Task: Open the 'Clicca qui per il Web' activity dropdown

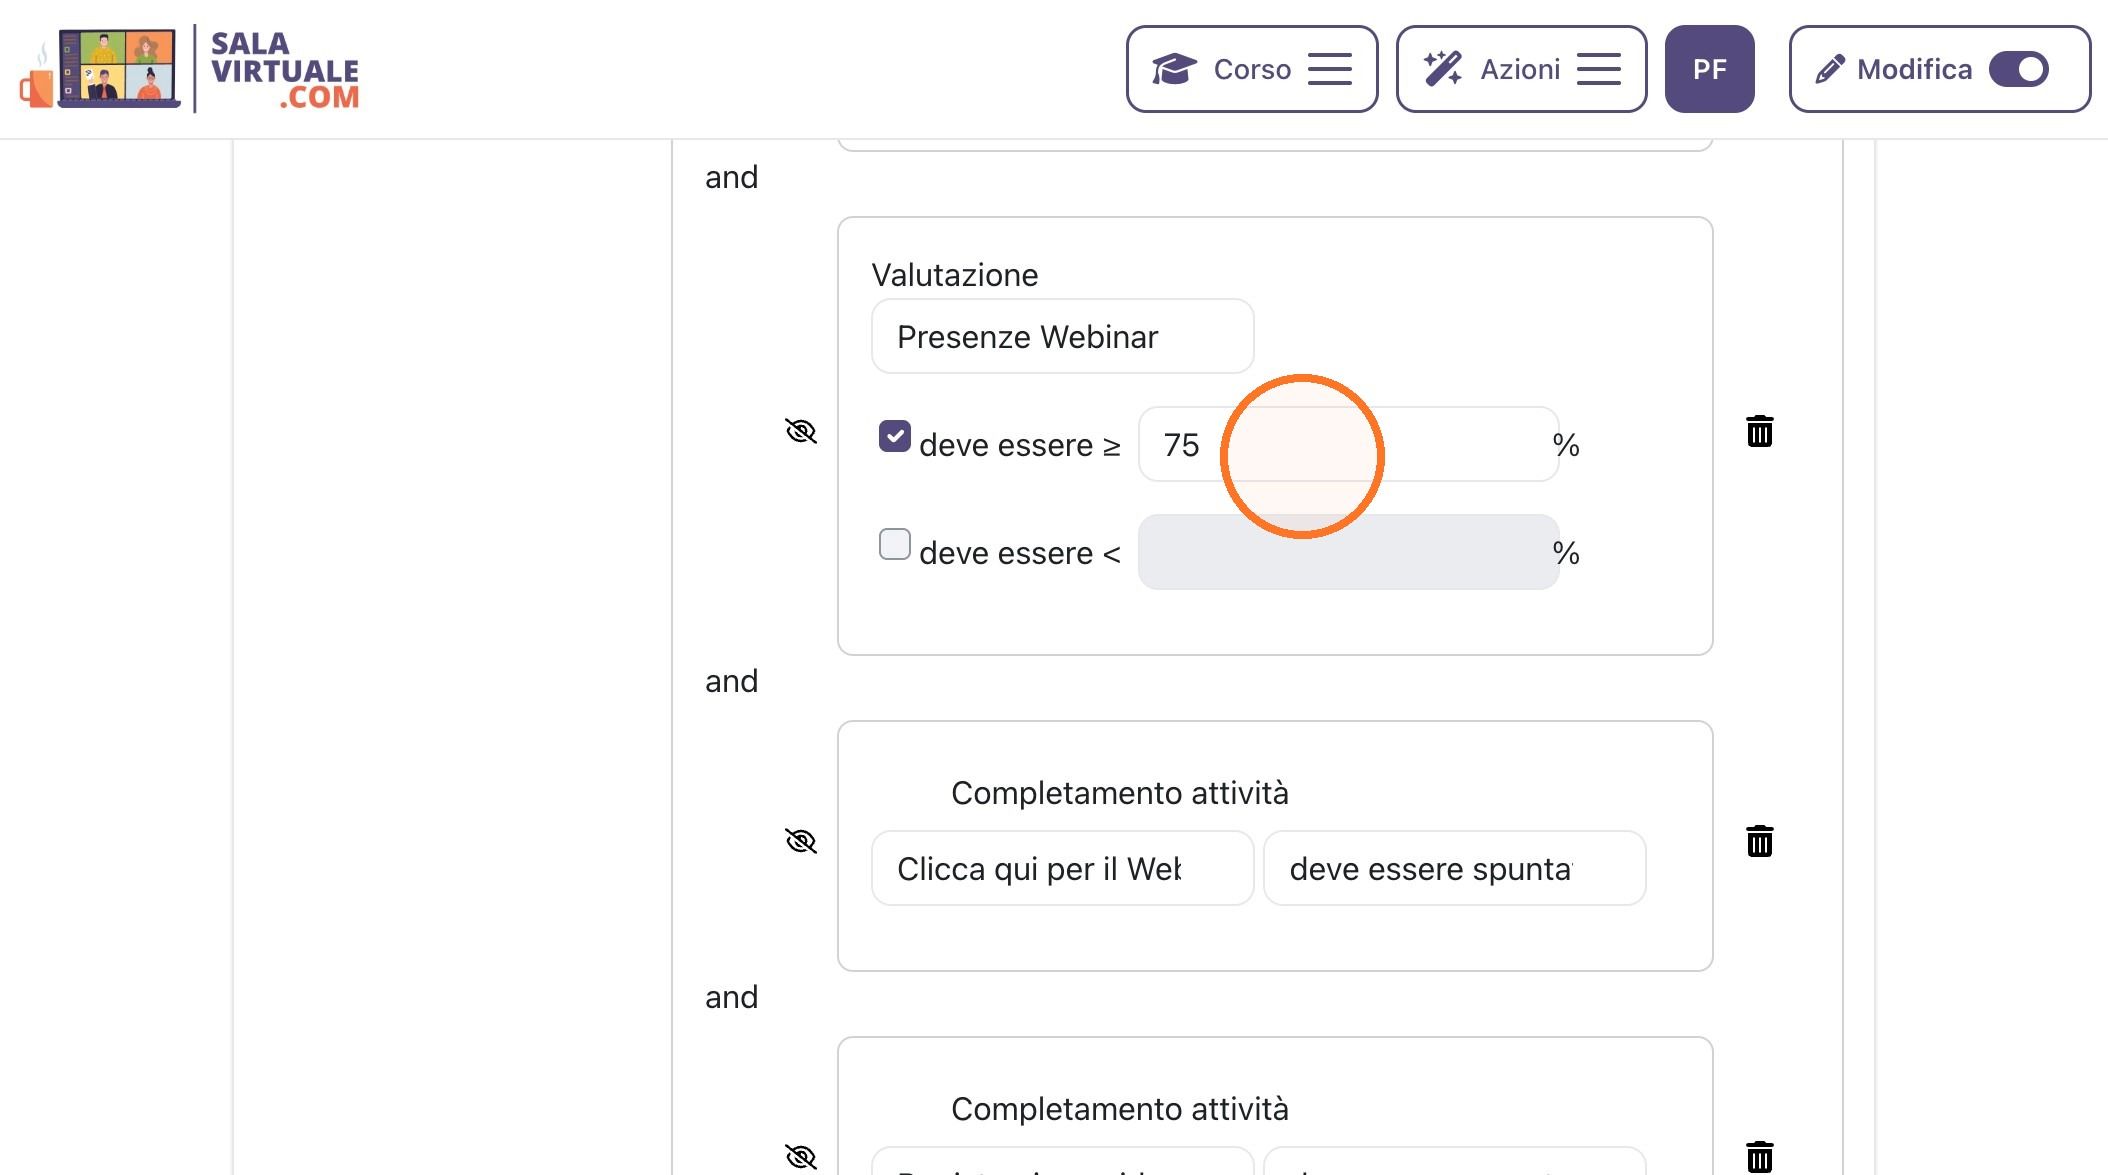Action: point(1062,868)
